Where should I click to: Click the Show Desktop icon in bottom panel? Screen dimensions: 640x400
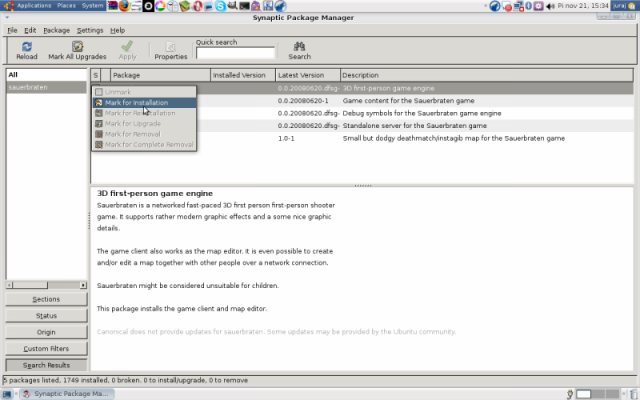(7, 394)
